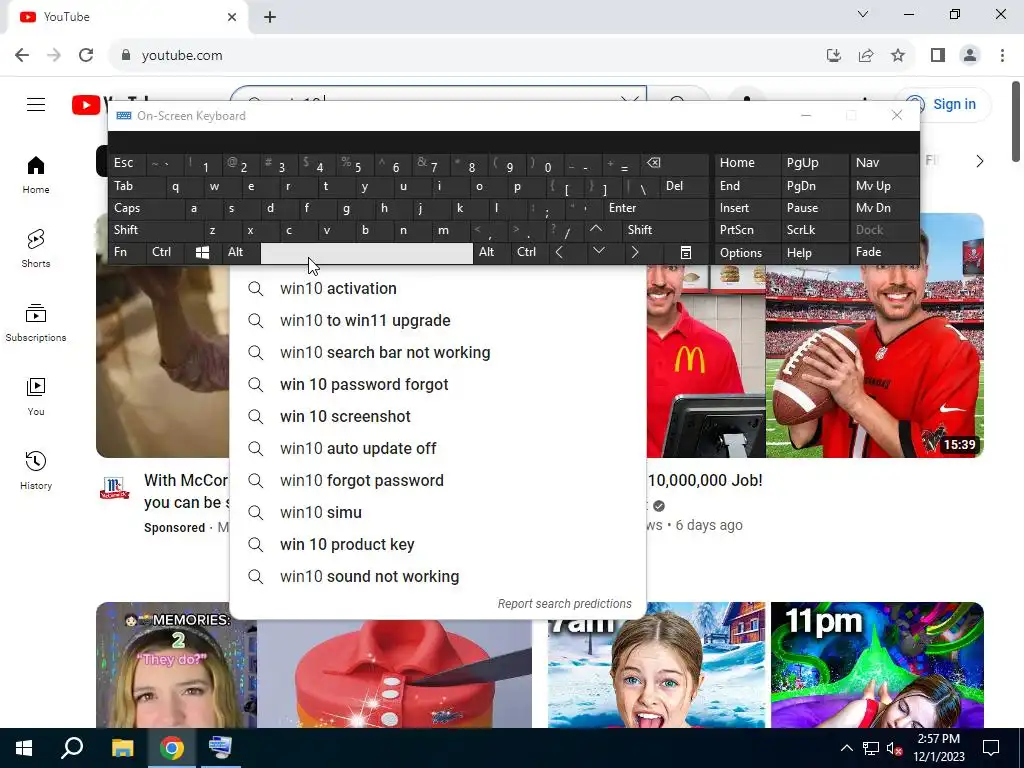Click the page vertical scrollbar

click(1016, 121)
